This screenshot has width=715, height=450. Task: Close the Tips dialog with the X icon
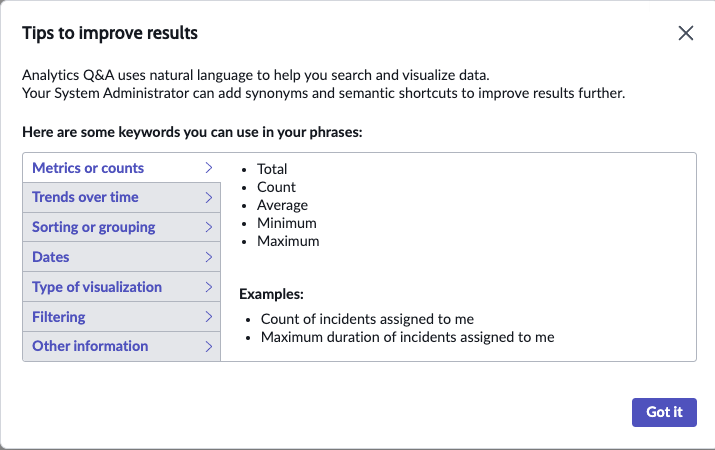click(x=685, y=33)
